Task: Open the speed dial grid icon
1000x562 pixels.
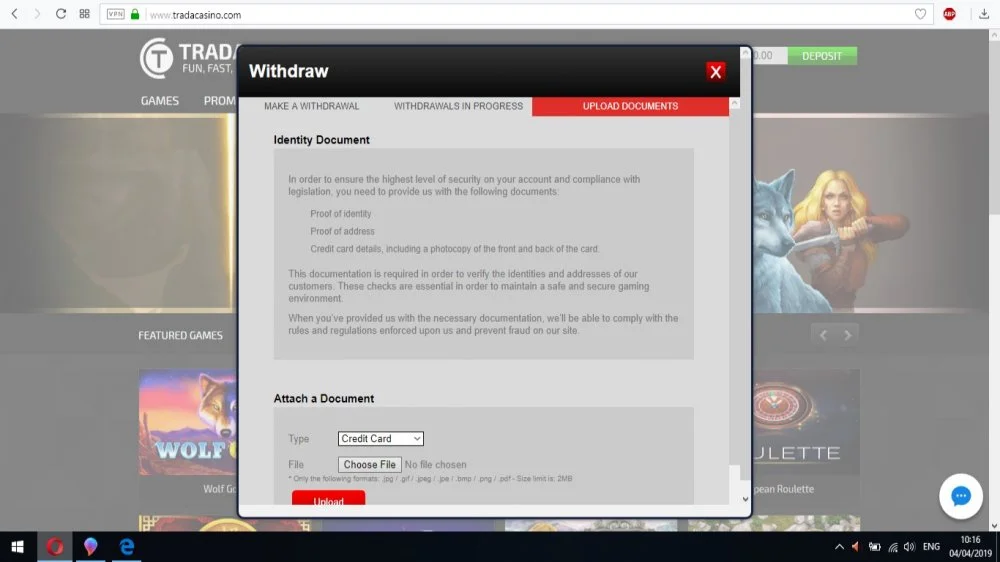Action: [84, 14]
